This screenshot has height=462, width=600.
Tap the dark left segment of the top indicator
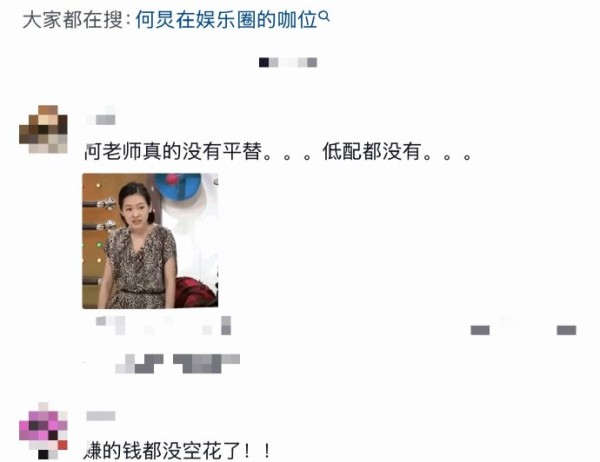(x=264, y=62)
